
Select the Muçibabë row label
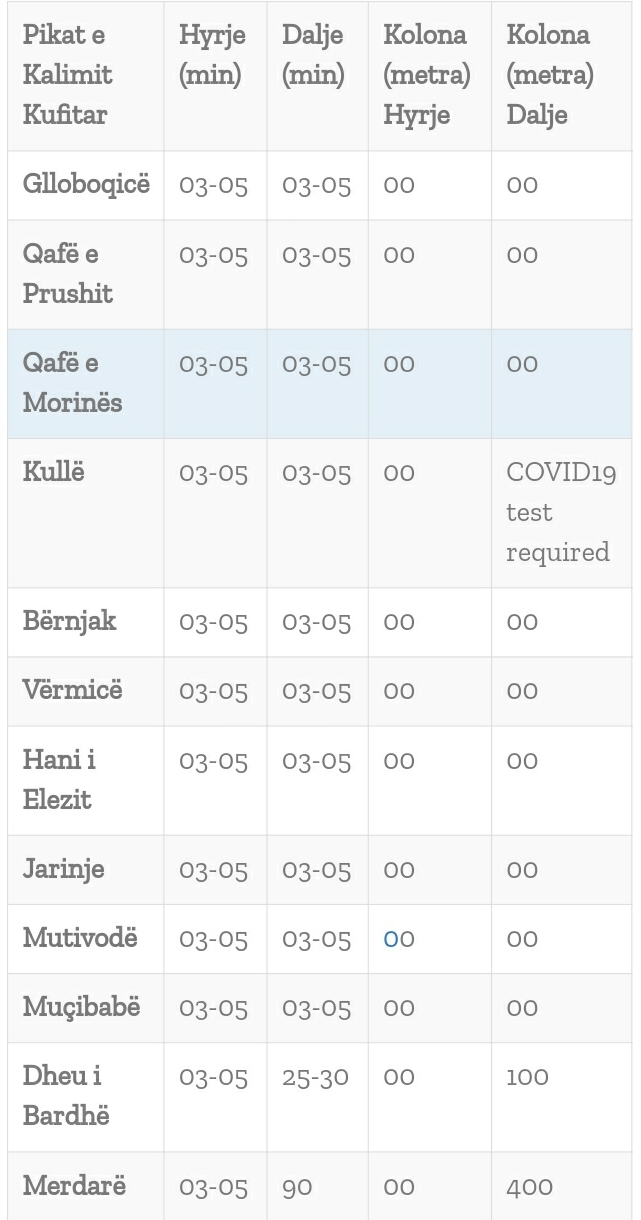coord(82,1008)
